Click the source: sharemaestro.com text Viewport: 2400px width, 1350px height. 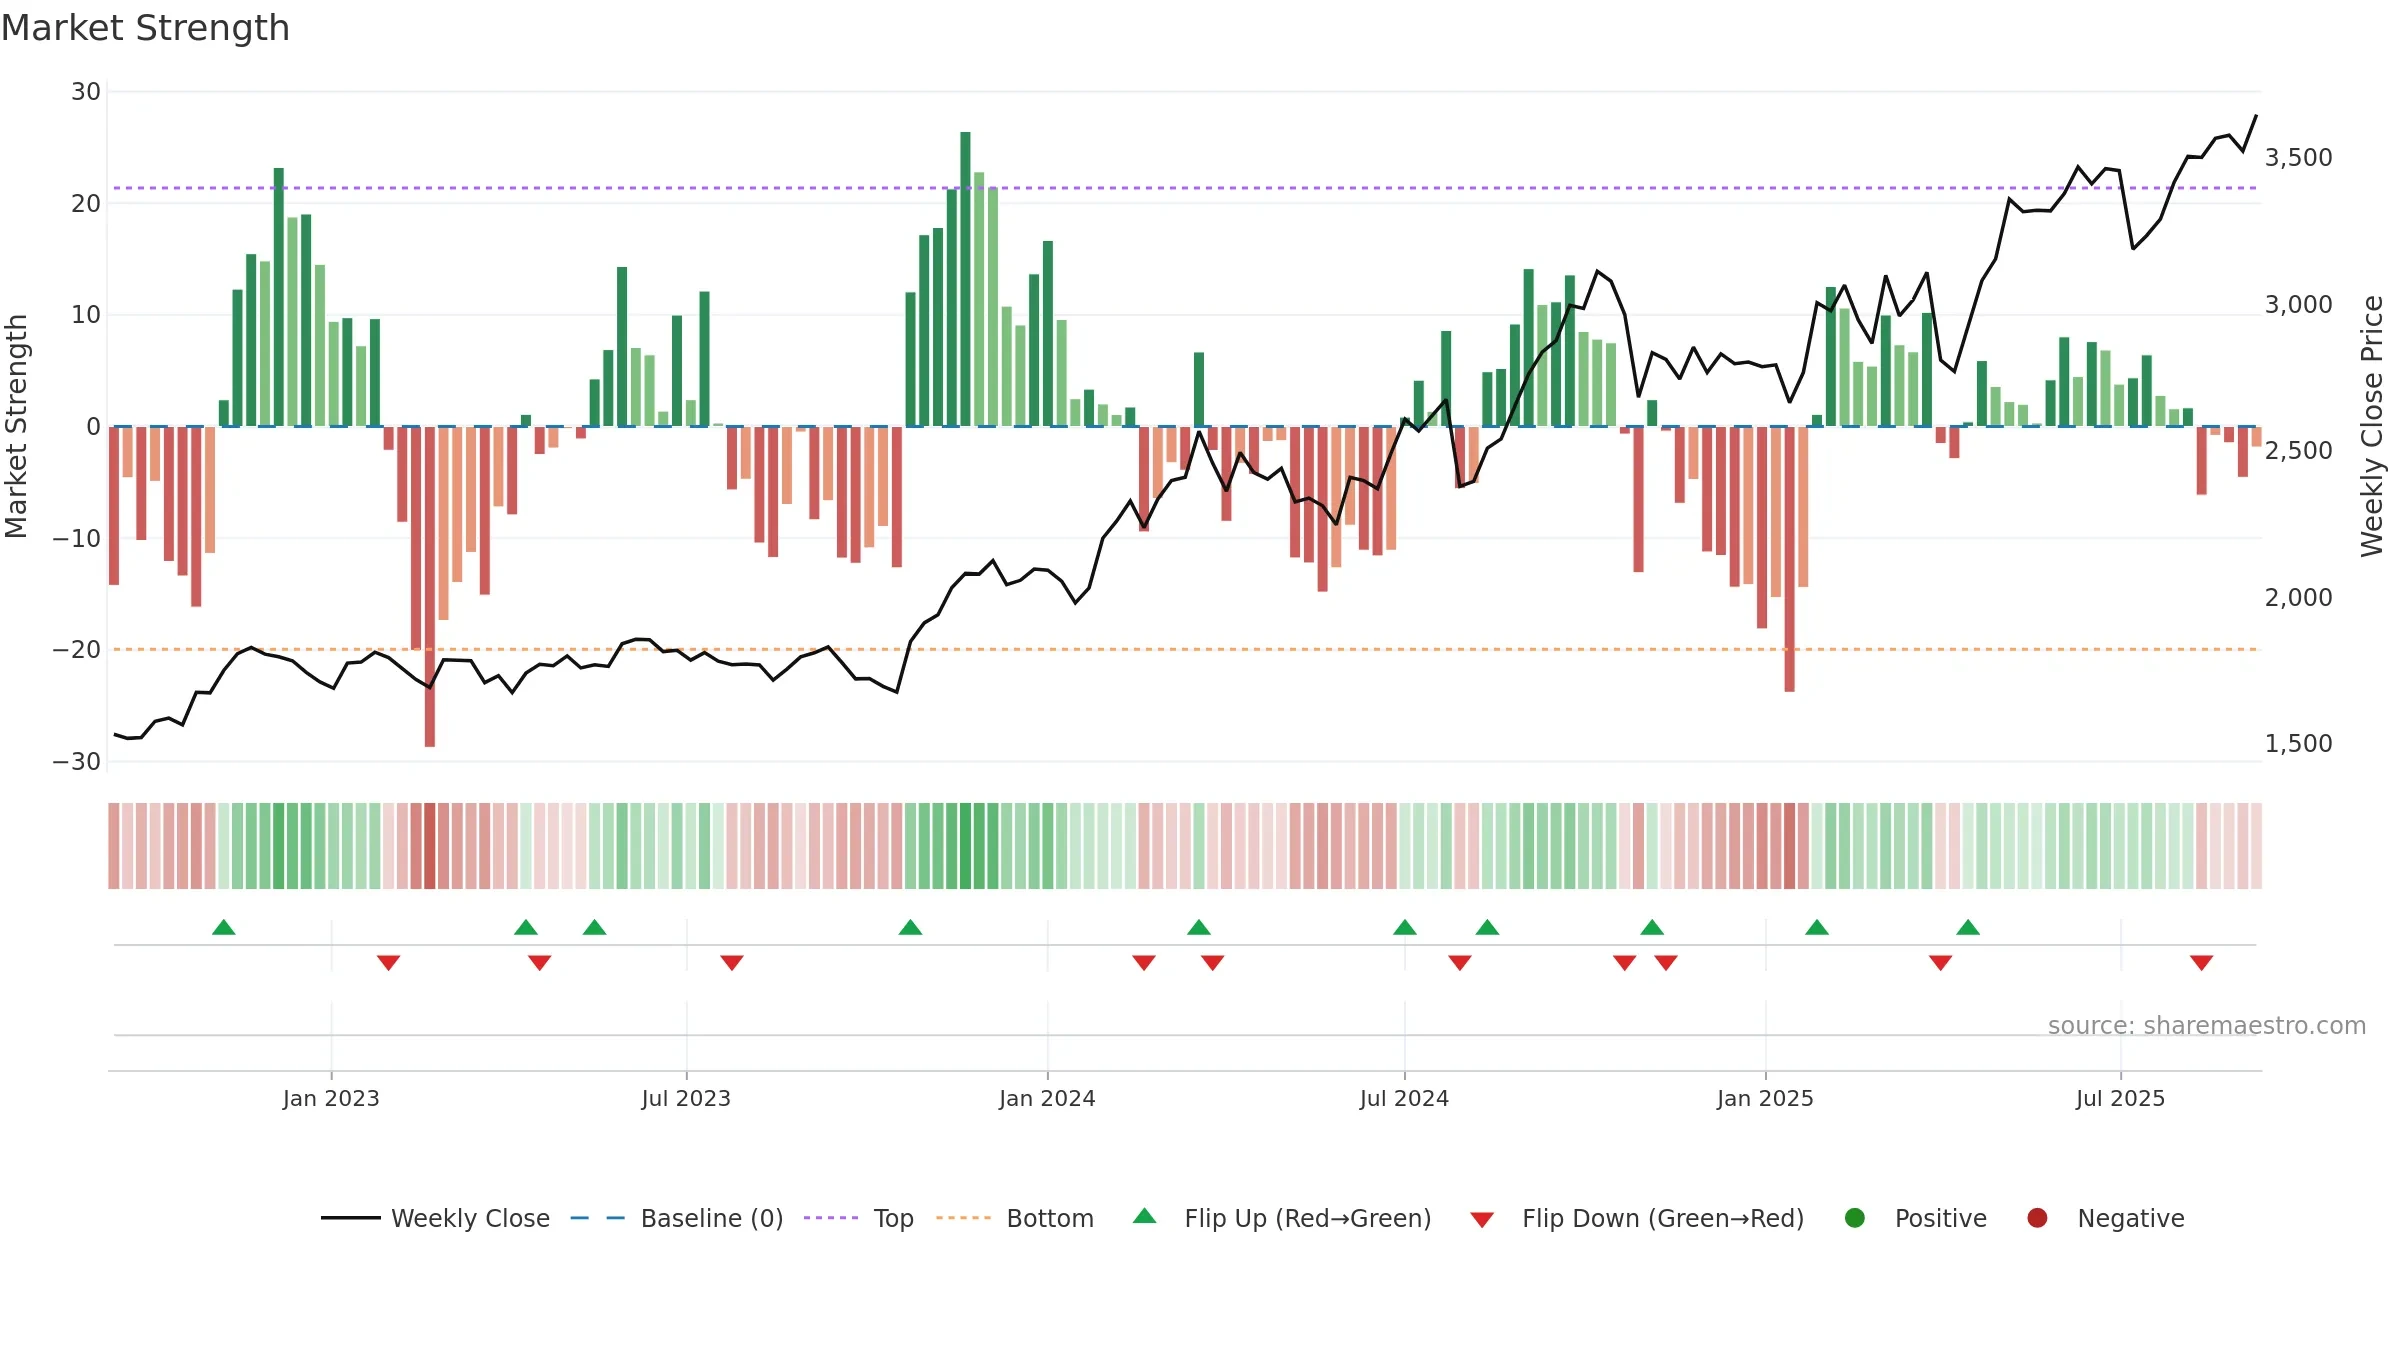point(2207,1026)
